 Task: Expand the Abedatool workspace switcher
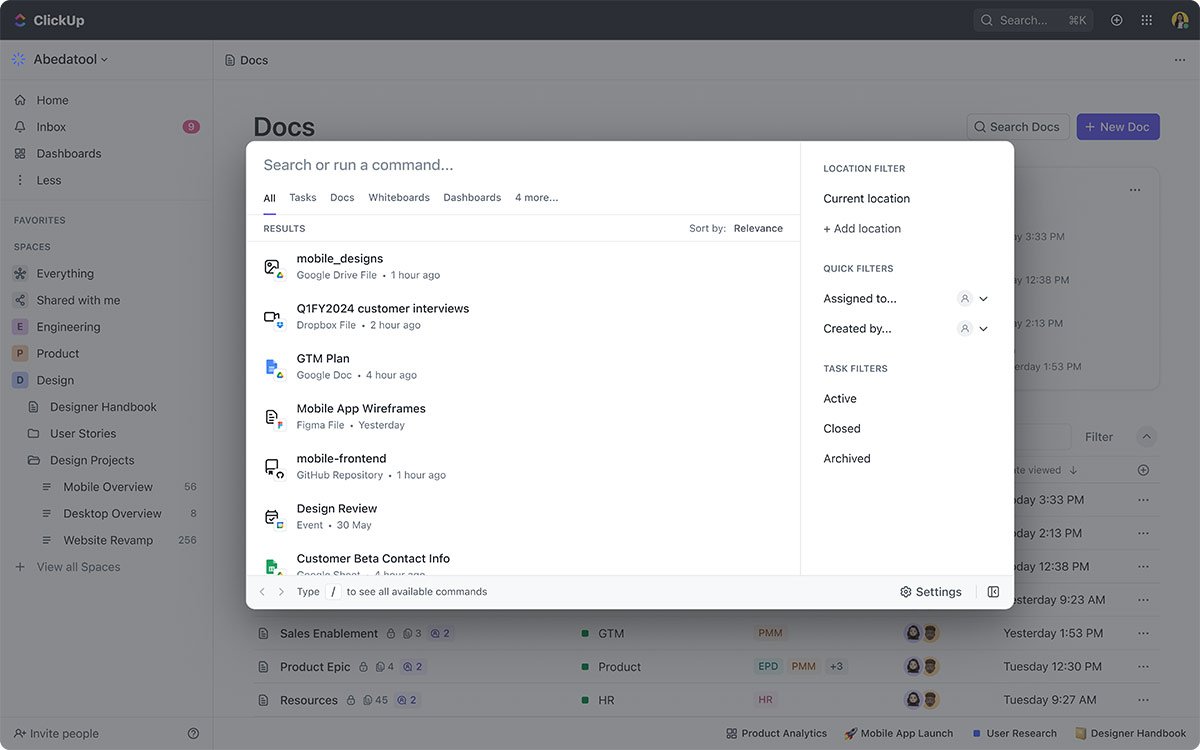click(67, 58)
